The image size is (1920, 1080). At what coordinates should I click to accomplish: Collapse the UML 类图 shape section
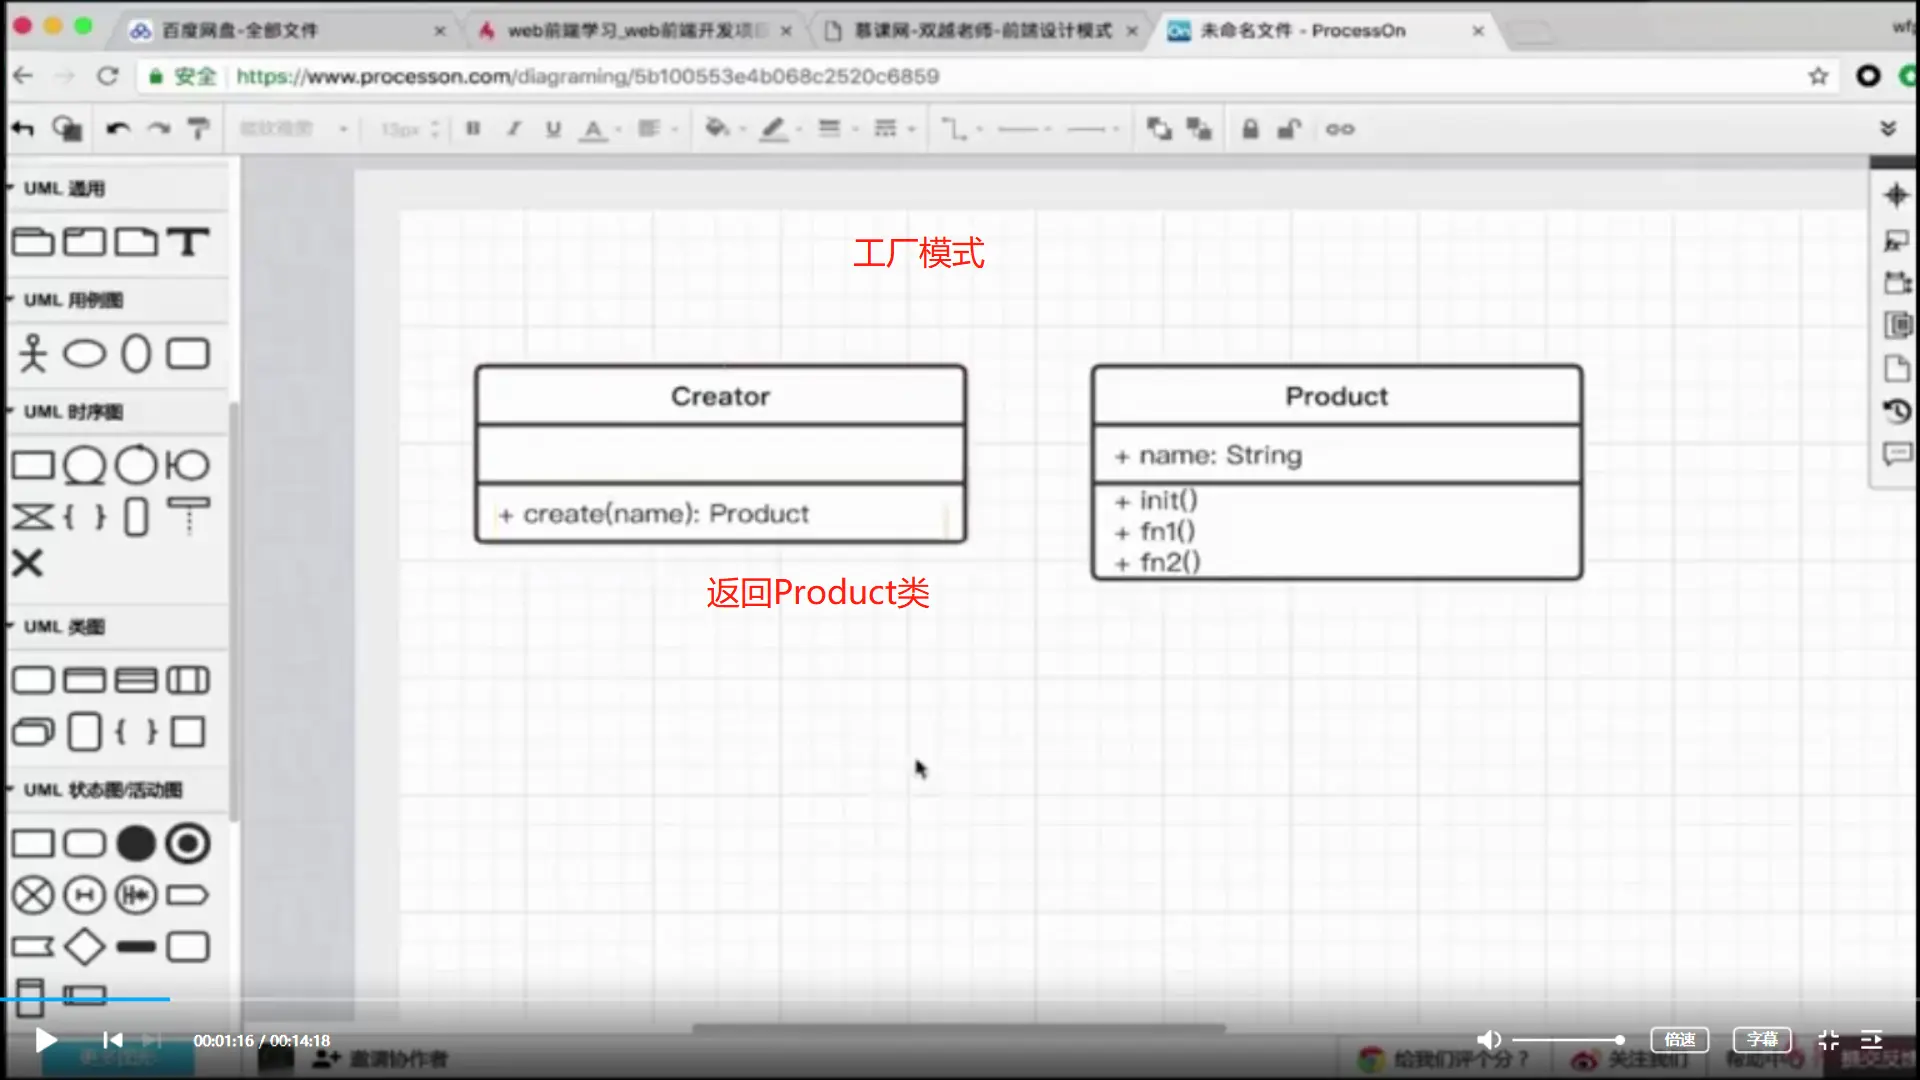click(62, 627)
